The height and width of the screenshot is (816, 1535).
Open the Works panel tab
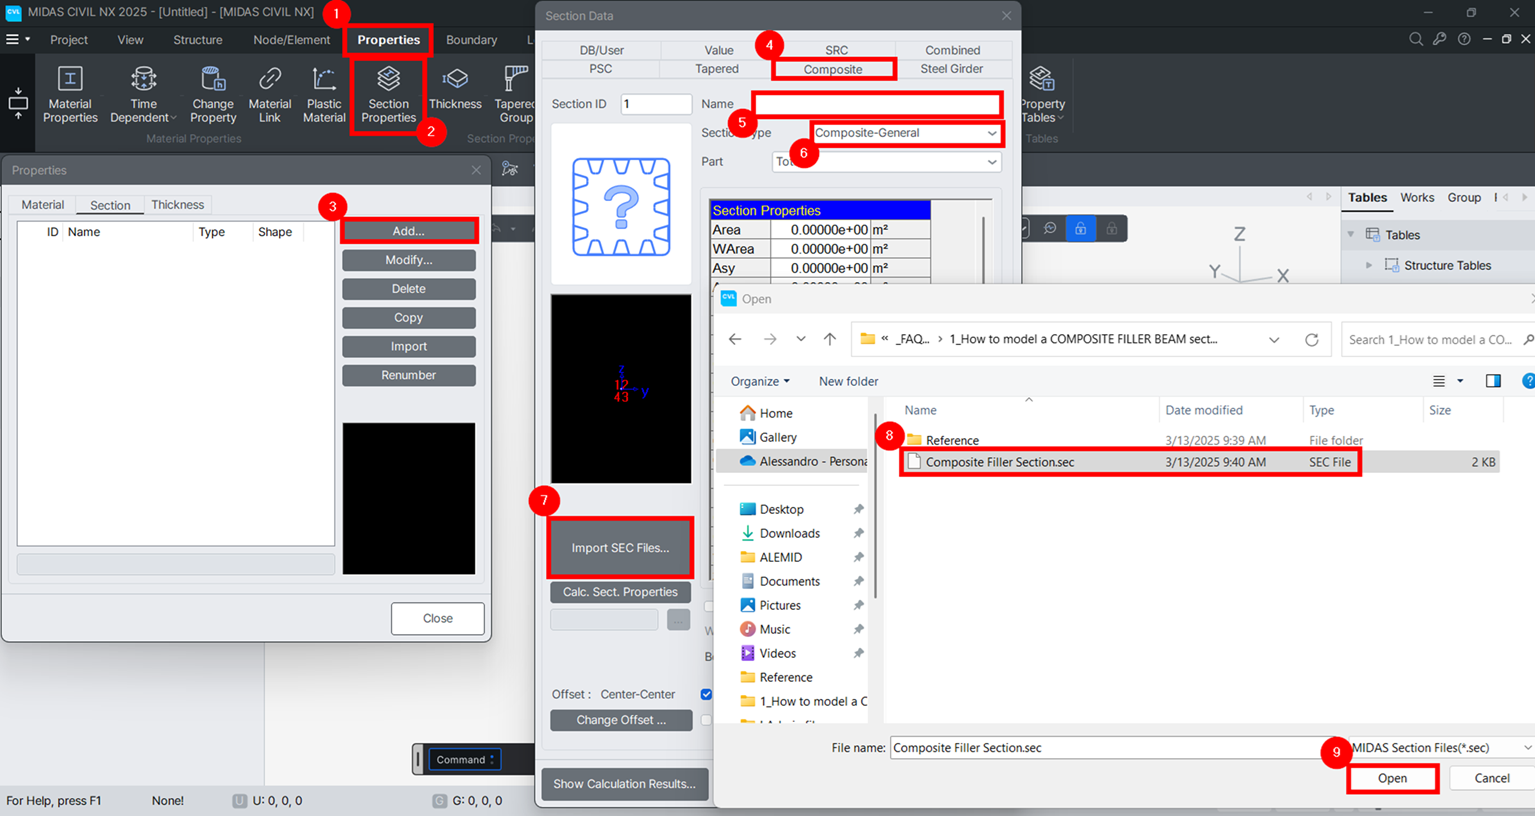pos(1417,198)
